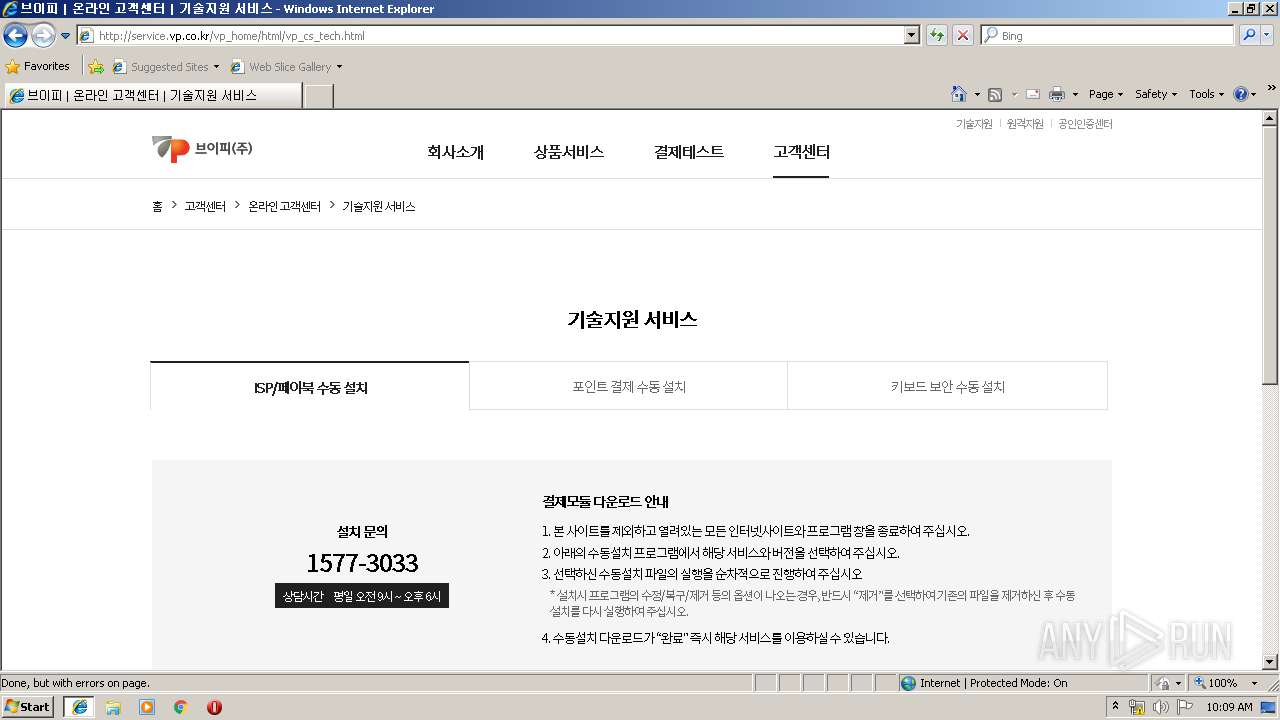Click the Internet Protected Mode zone indicator
This screenshot has width=1280, height=720.
point(985,683)
